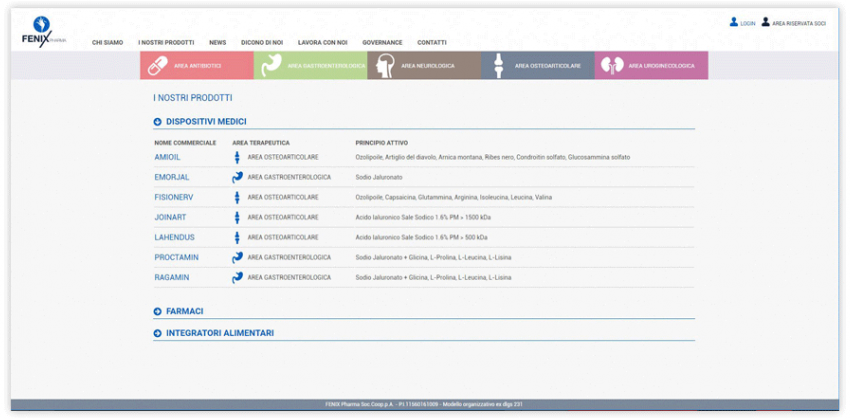This screenshot has height=419, width=850.
Task: Click the Farmaci heading
Action: 184,312
